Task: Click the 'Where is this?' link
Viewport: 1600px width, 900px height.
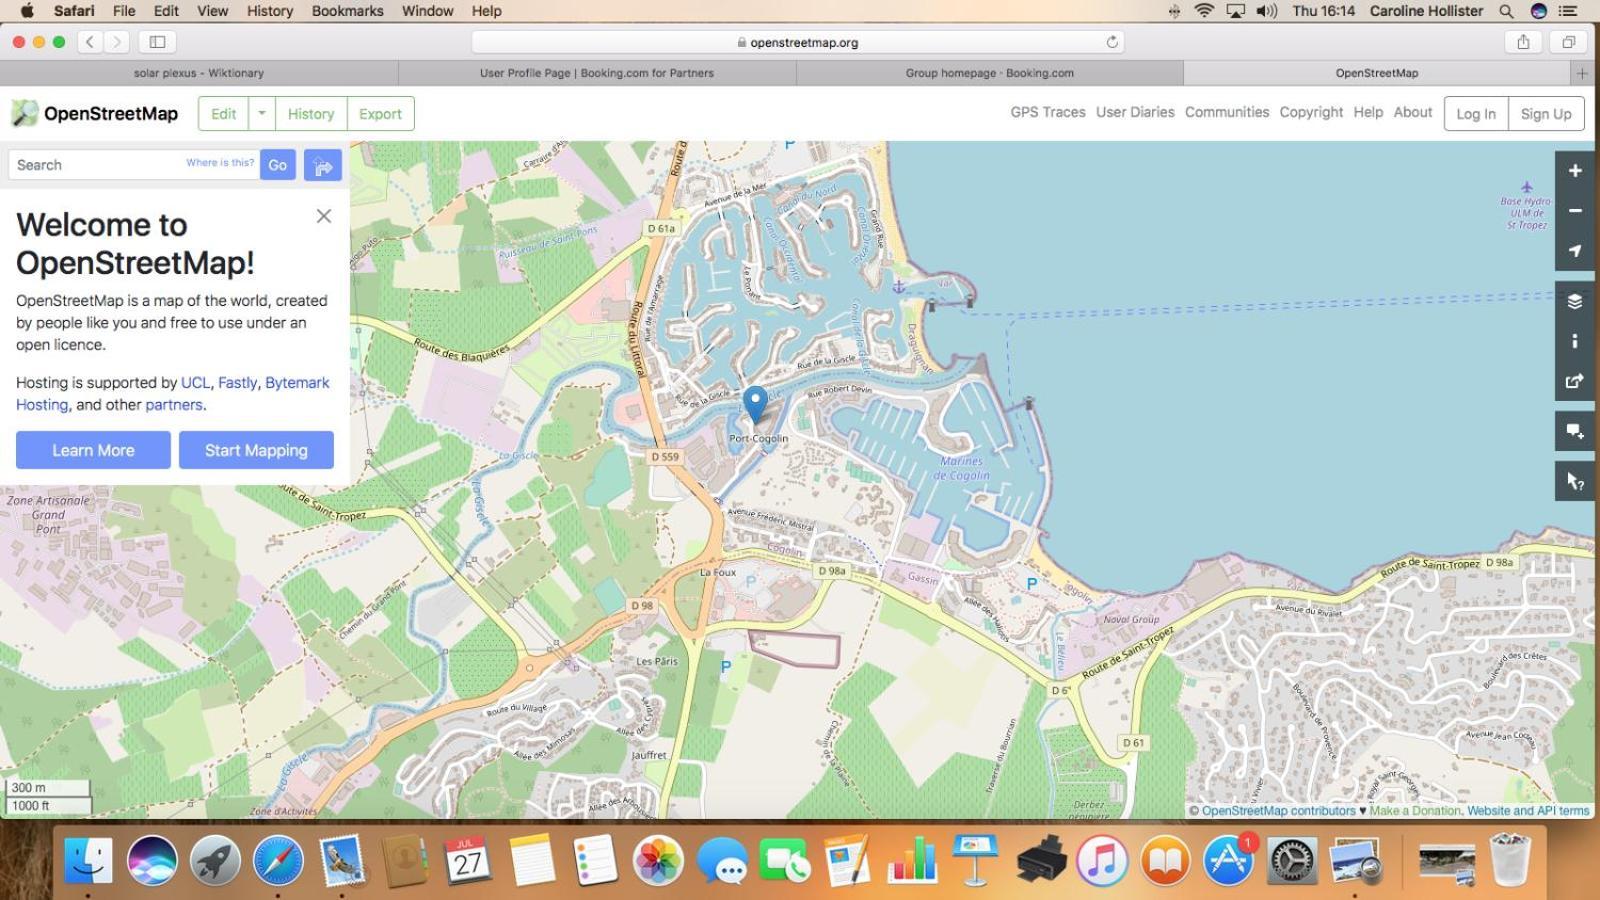Action: tap(220, 162)
